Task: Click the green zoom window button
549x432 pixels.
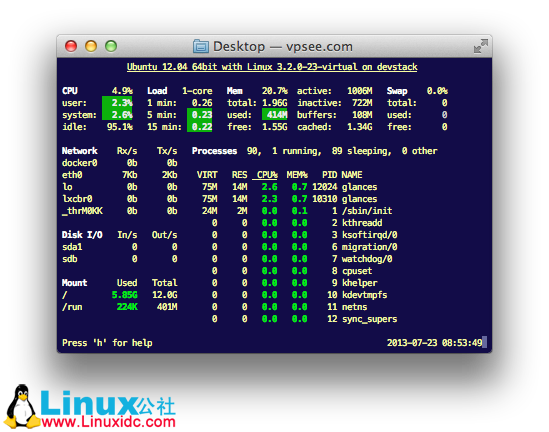Action: pos(111,46)
